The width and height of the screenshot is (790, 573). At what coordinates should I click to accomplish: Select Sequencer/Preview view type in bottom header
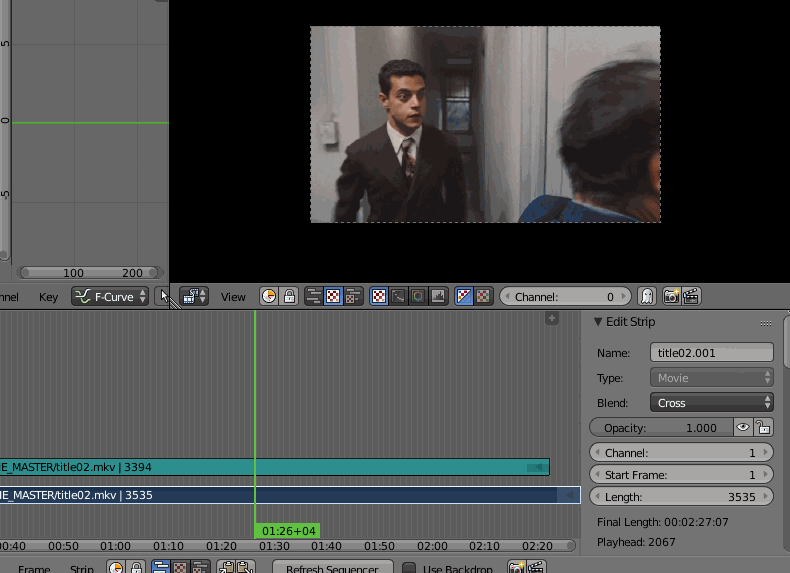click(200, 567)
